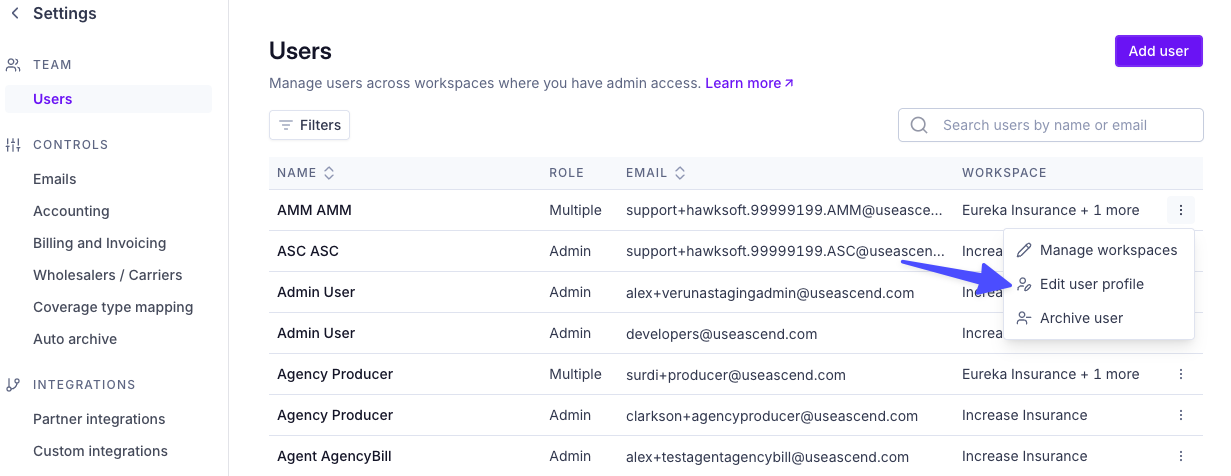The height and width of the screenshot is (476, 1231).
Task: Click the Settings title text
Action: [65, 13]
